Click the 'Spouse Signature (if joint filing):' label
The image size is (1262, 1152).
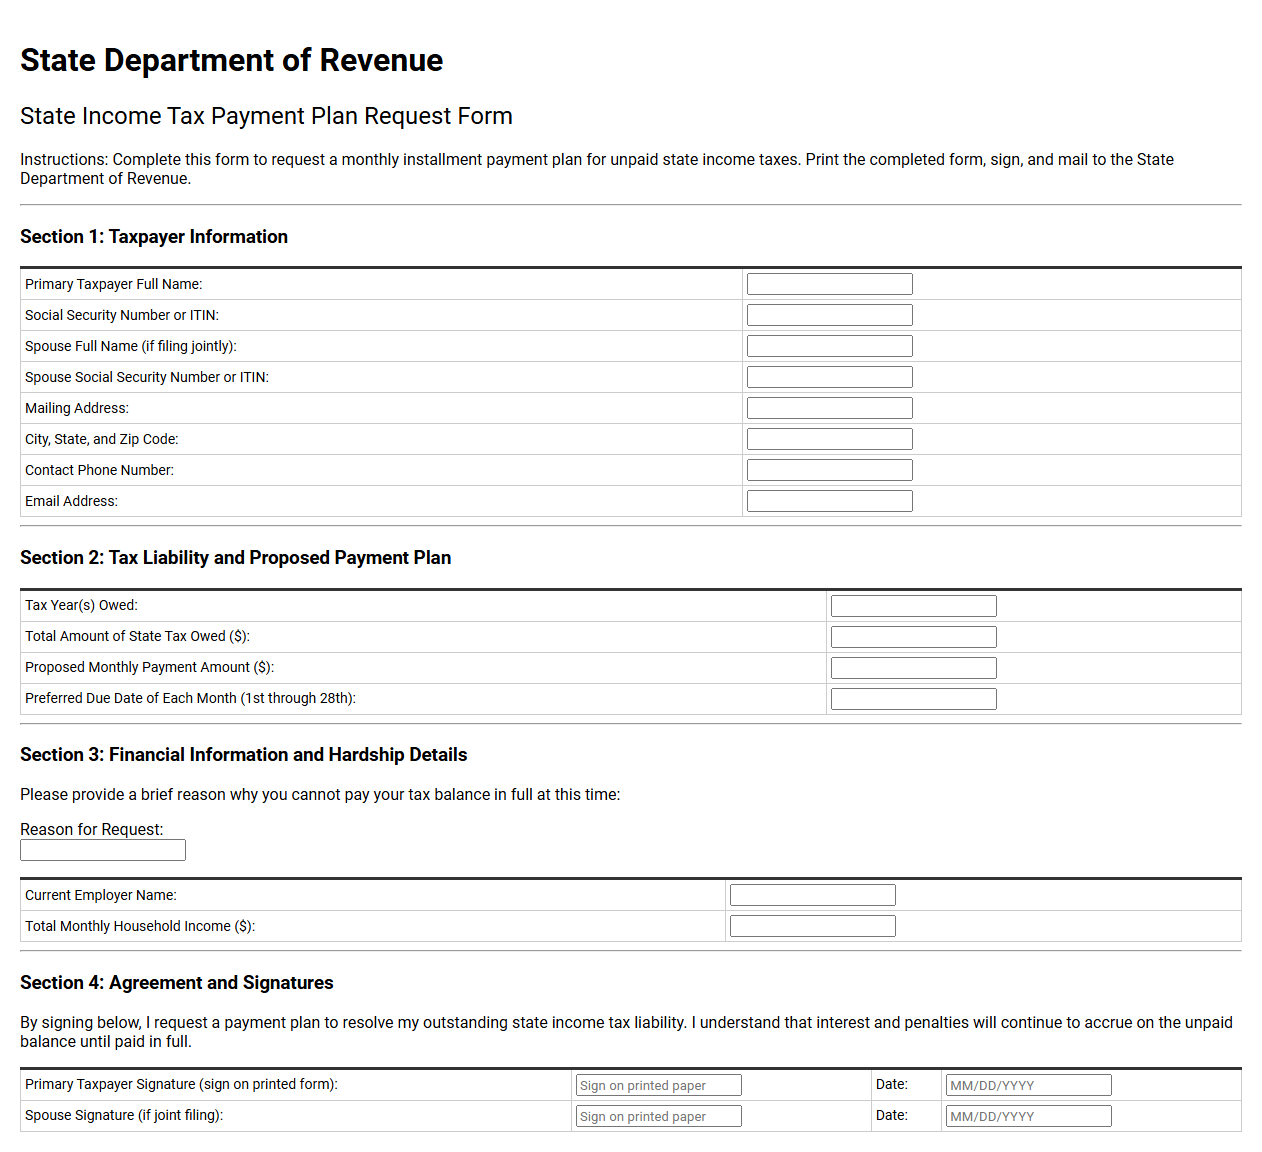(x=124, y=1115)
